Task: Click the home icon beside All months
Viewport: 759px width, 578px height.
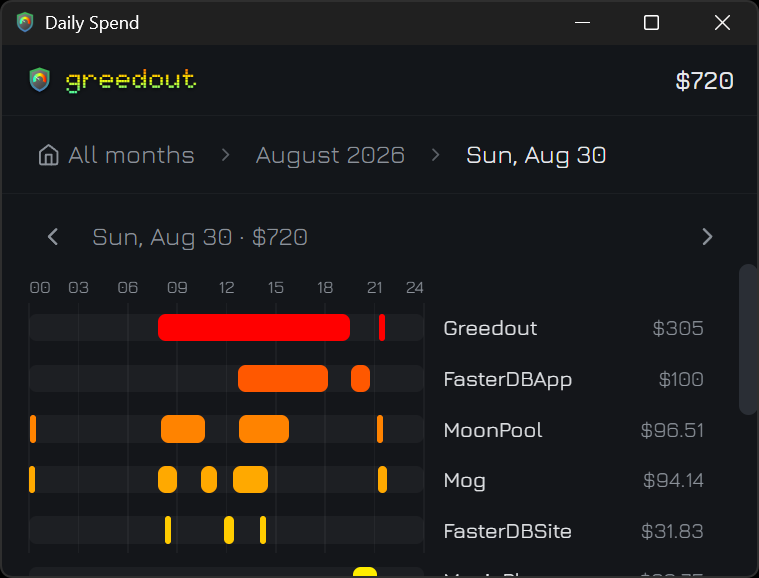Action: [48, 155]
